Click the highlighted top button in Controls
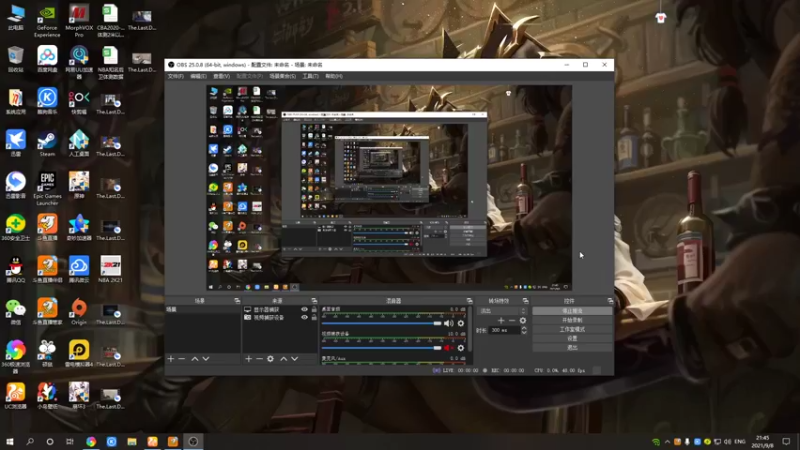The height and width of the screenshot is (450, 800). tap(572, 311)
